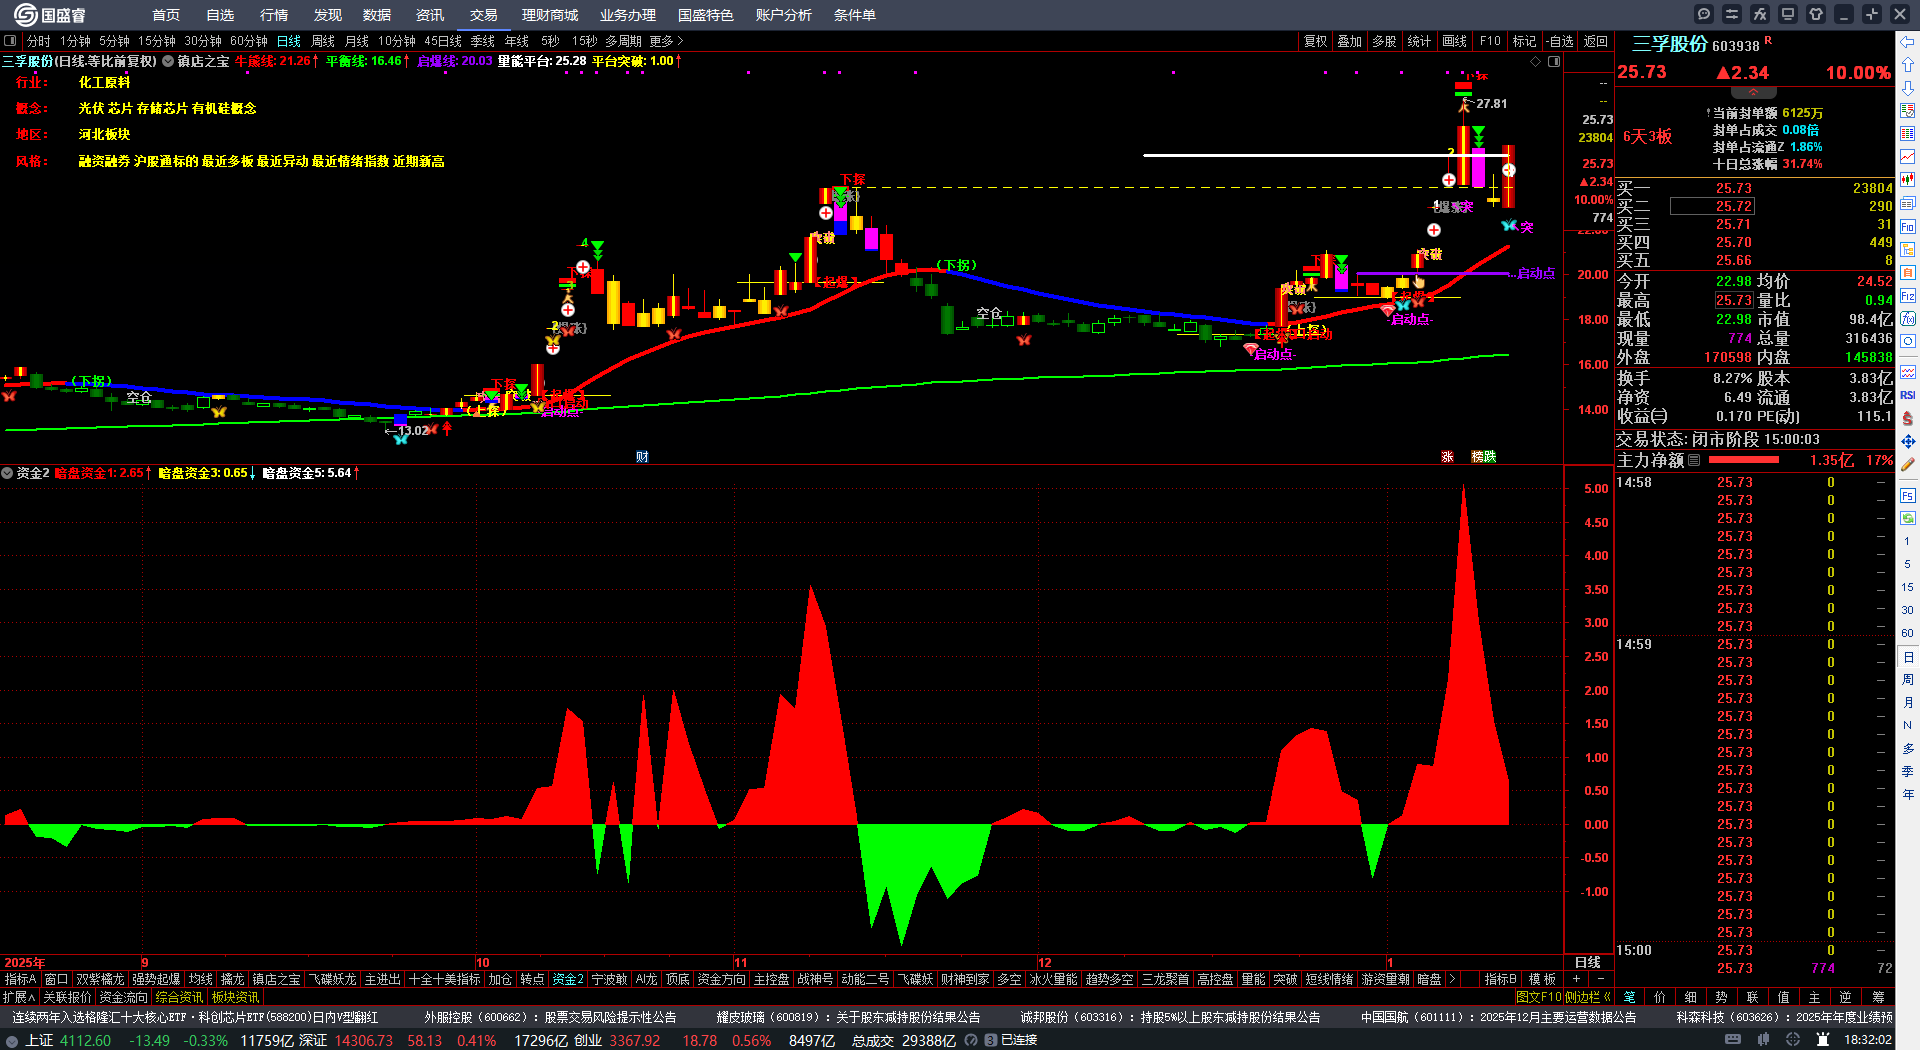Zoom in indicators with the + button
Image resolution: width=1920 pixels, height=1050 pixels.
point(1576,979)
